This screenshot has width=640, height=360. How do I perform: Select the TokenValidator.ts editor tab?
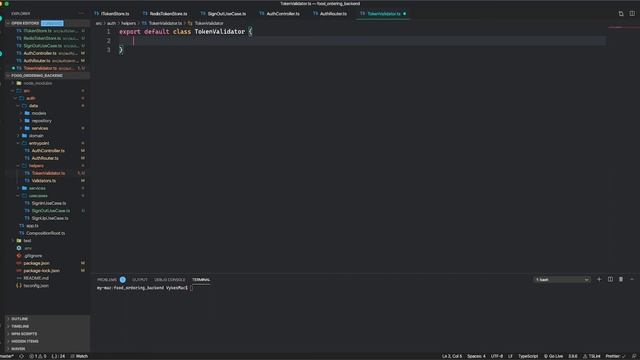(383, 13)
